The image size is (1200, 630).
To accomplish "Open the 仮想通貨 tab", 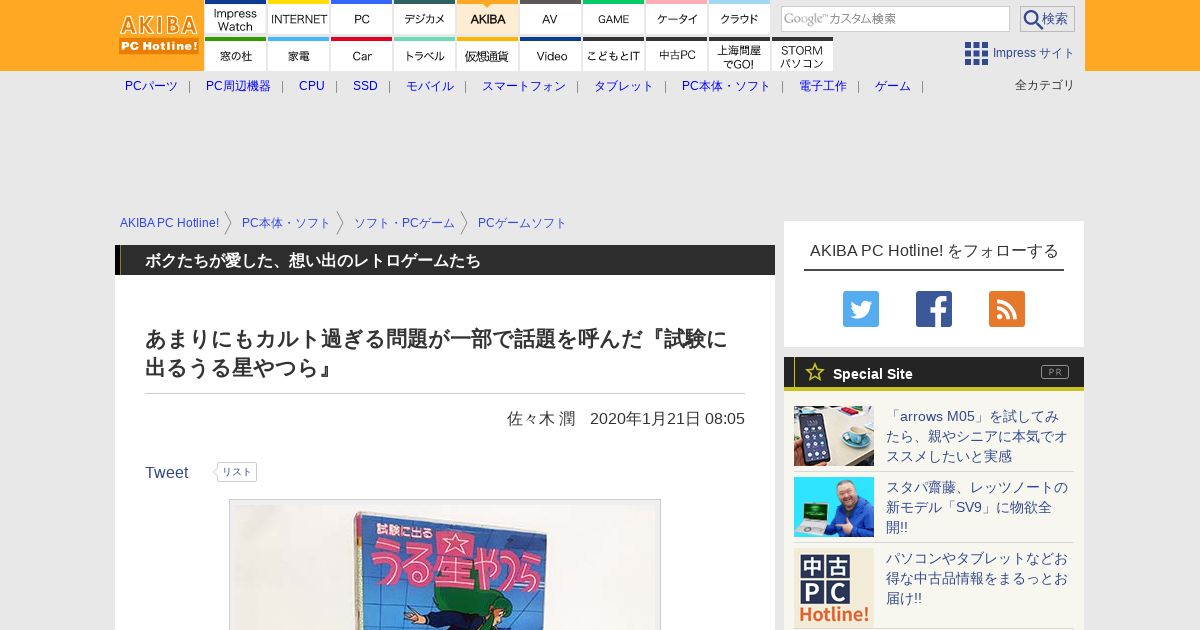I will click(488, 55).
